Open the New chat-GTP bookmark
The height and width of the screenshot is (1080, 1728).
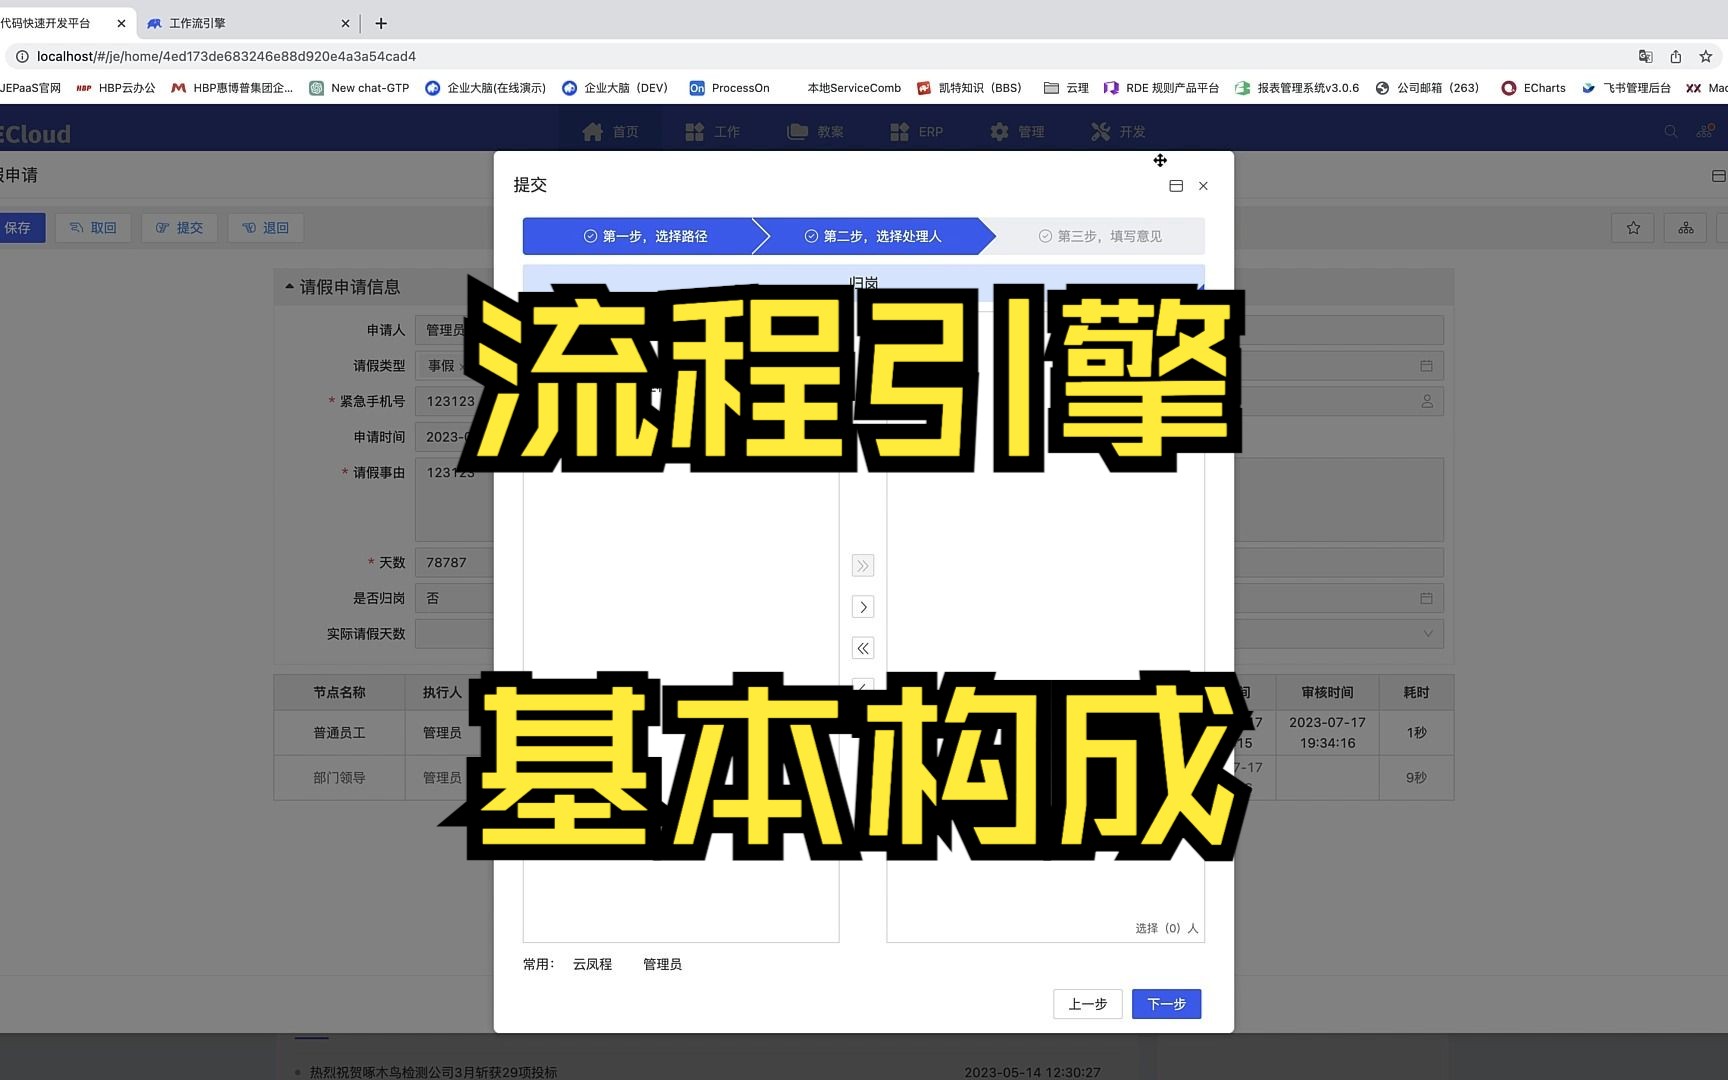pos(359,88)
